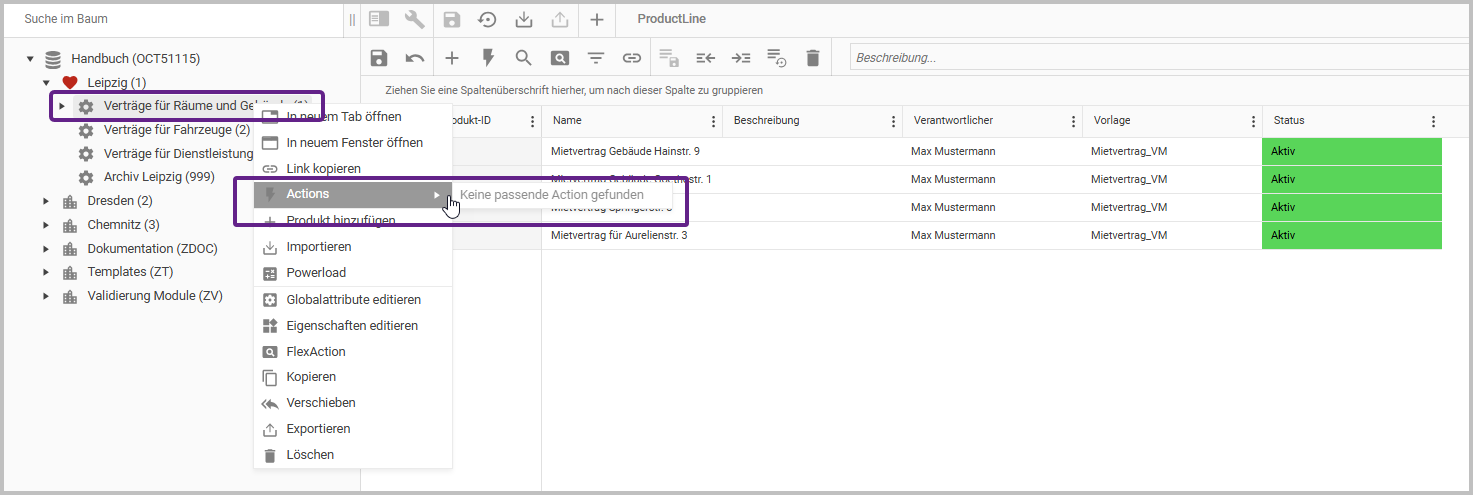Choose Exportieren in the context menu
The width and height of the screenshot is (1473, 495).
pos(318,429)
